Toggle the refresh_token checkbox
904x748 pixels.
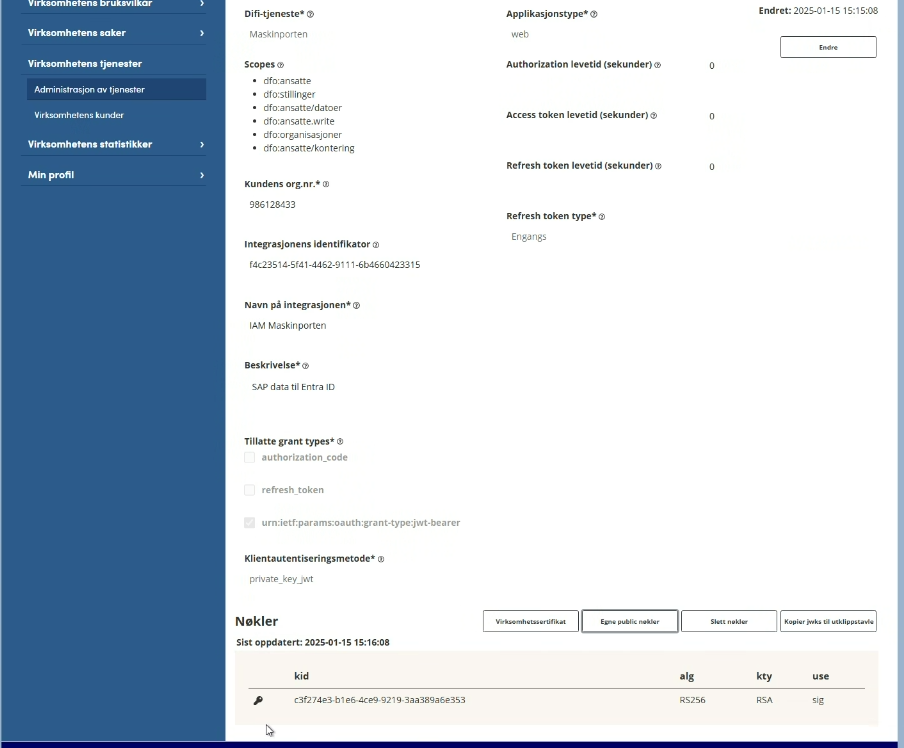click(250, 490)
